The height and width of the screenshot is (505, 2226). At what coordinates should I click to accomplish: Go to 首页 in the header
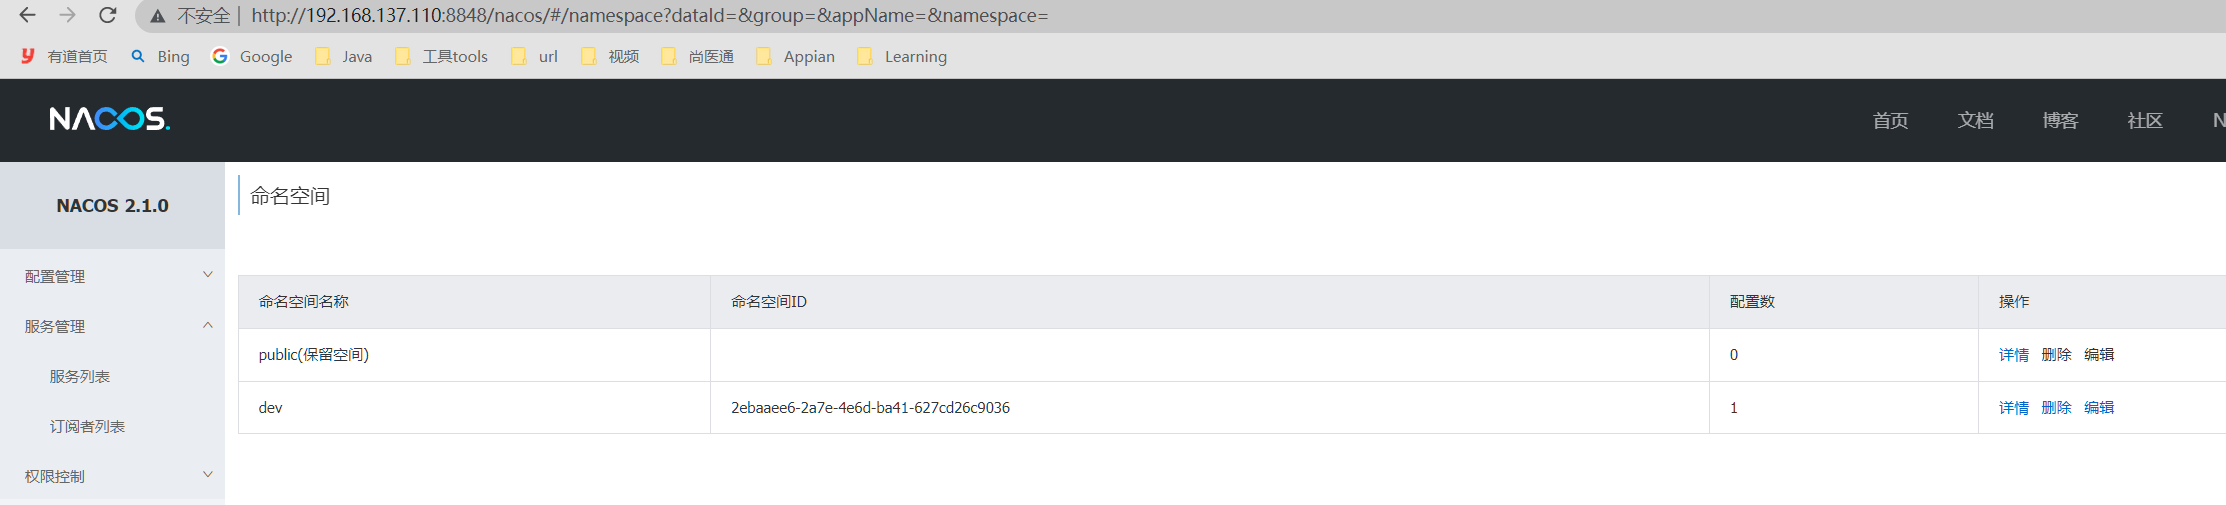(1890, 120)
